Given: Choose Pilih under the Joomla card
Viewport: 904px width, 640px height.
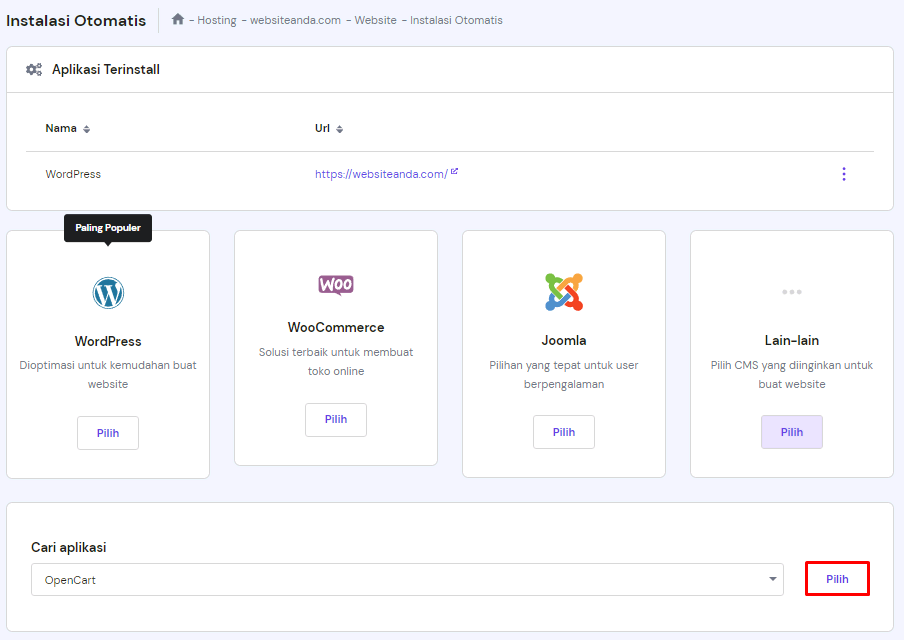Looking at the screenshot, I should (564, 432).
